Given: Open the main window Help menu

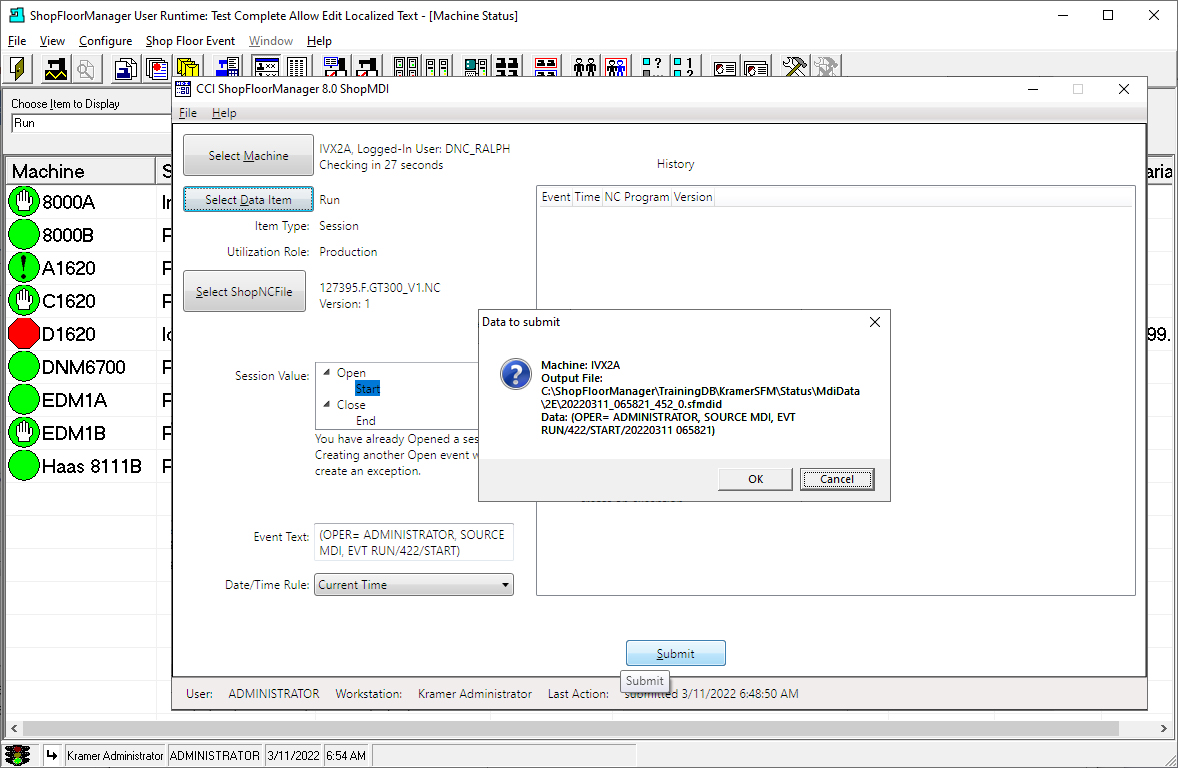Looking at the screenshot, I should coord(319,41).
